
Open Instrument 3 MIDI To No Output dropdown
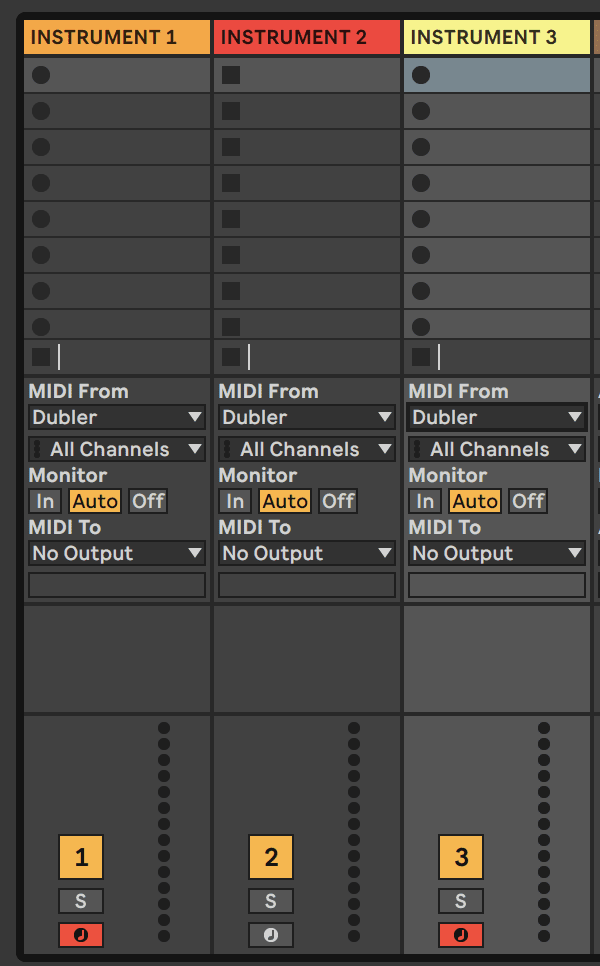point(497,553)
